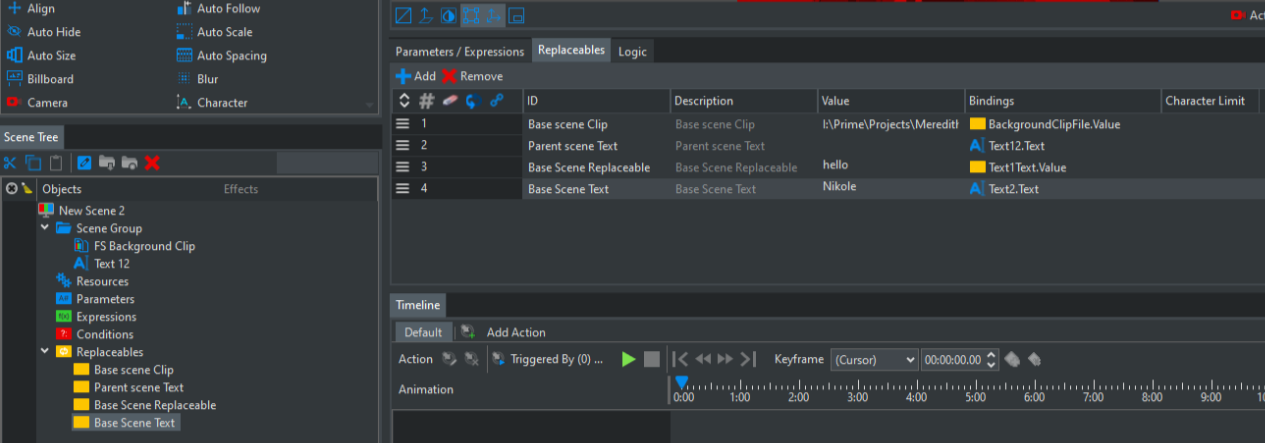Click the Add replaceable button
The width and height of the screenshot is (1265, 443).
pyautogui.click(x=415, y=76)
